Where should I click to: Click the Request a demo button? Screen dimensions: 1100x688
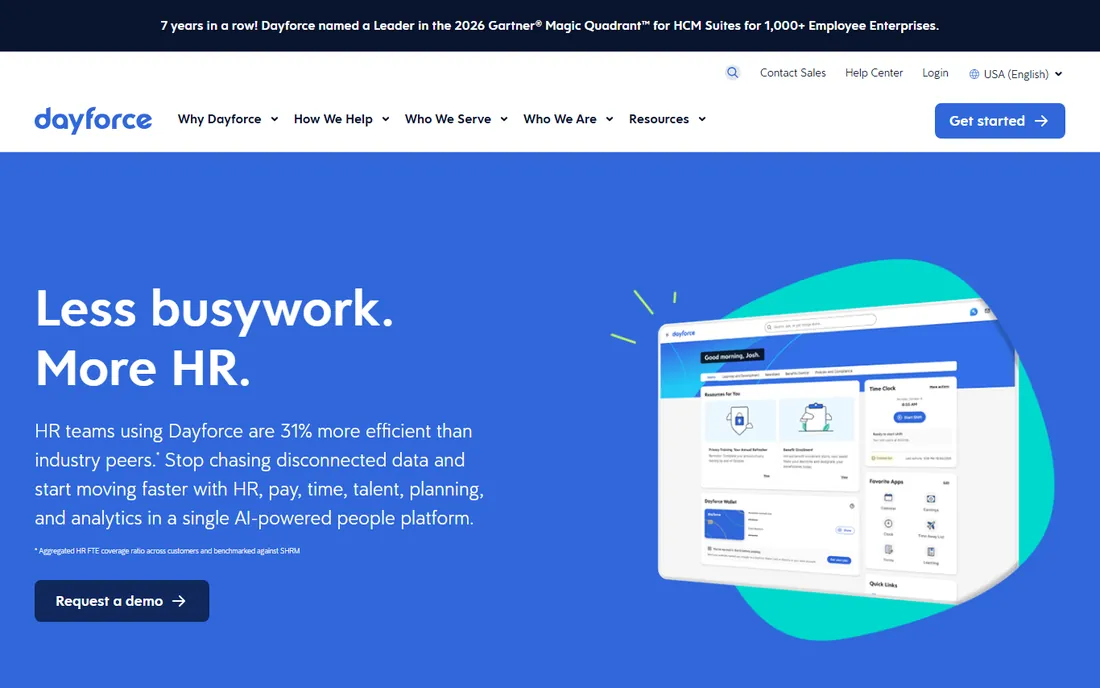tap(122, 601)
